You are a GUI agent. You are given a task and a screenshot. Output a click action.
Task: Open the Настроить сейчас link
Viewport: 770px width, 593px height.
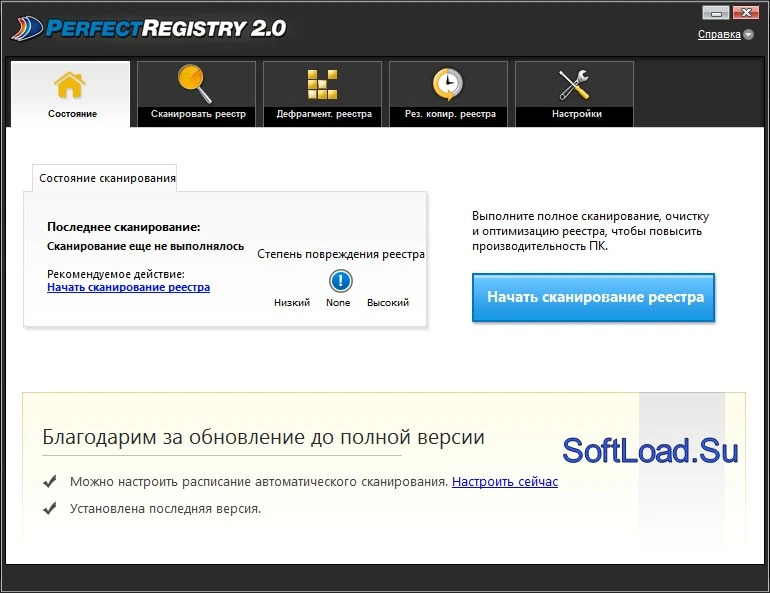pos(505,482)
